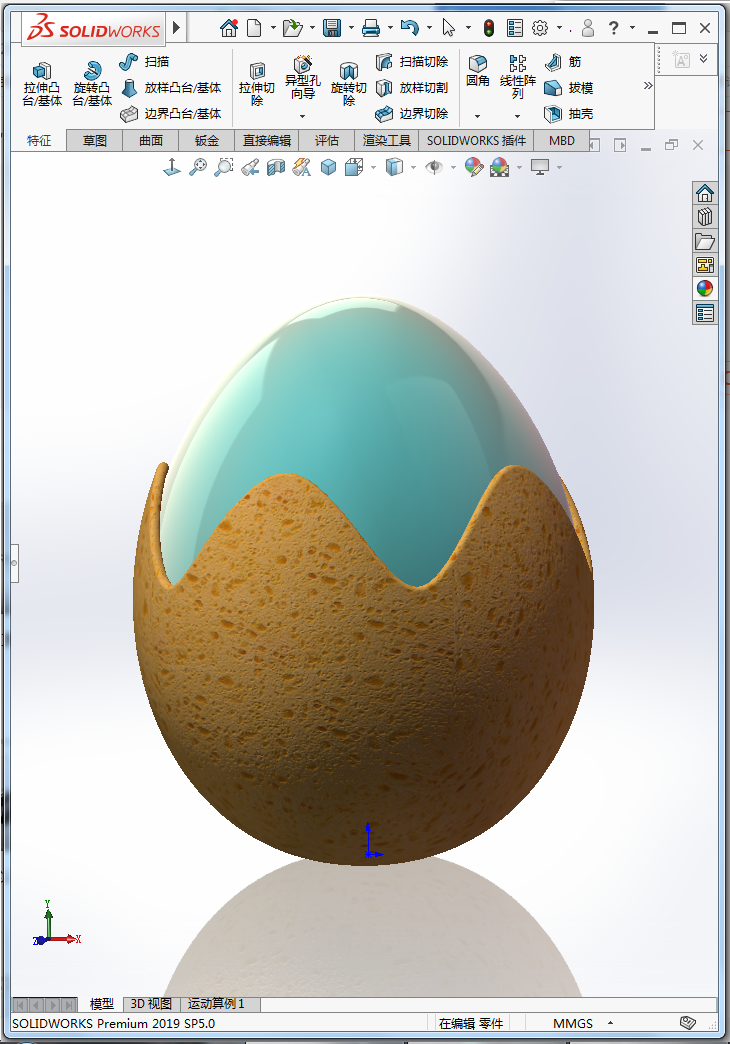Open Hide/Show Items dropdown arrow

[454, 167]
